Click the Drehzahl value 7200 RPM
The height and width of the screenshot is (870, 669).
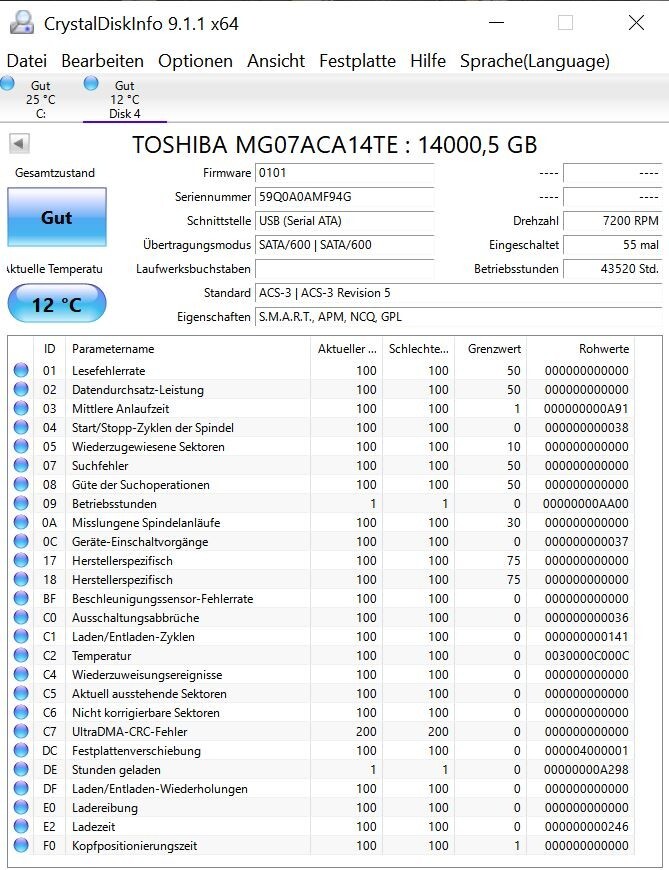pos(612,220)
